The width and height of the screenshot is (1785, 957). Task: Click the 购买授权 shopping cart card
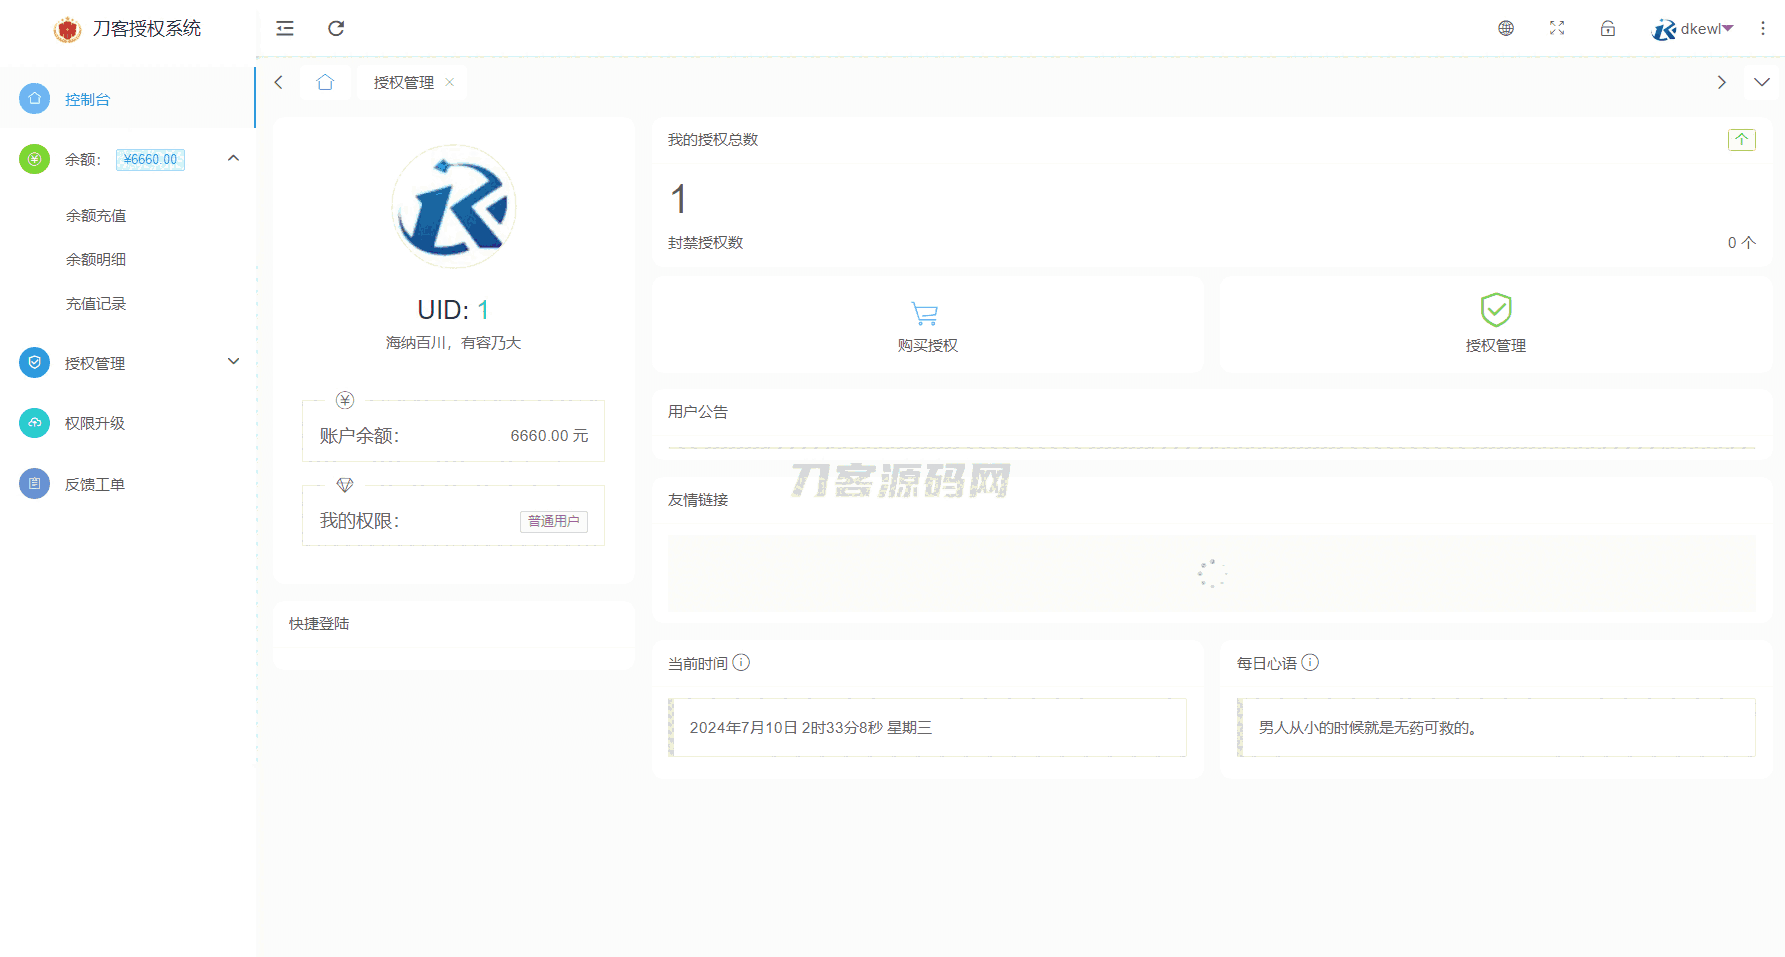coord(927,326)
